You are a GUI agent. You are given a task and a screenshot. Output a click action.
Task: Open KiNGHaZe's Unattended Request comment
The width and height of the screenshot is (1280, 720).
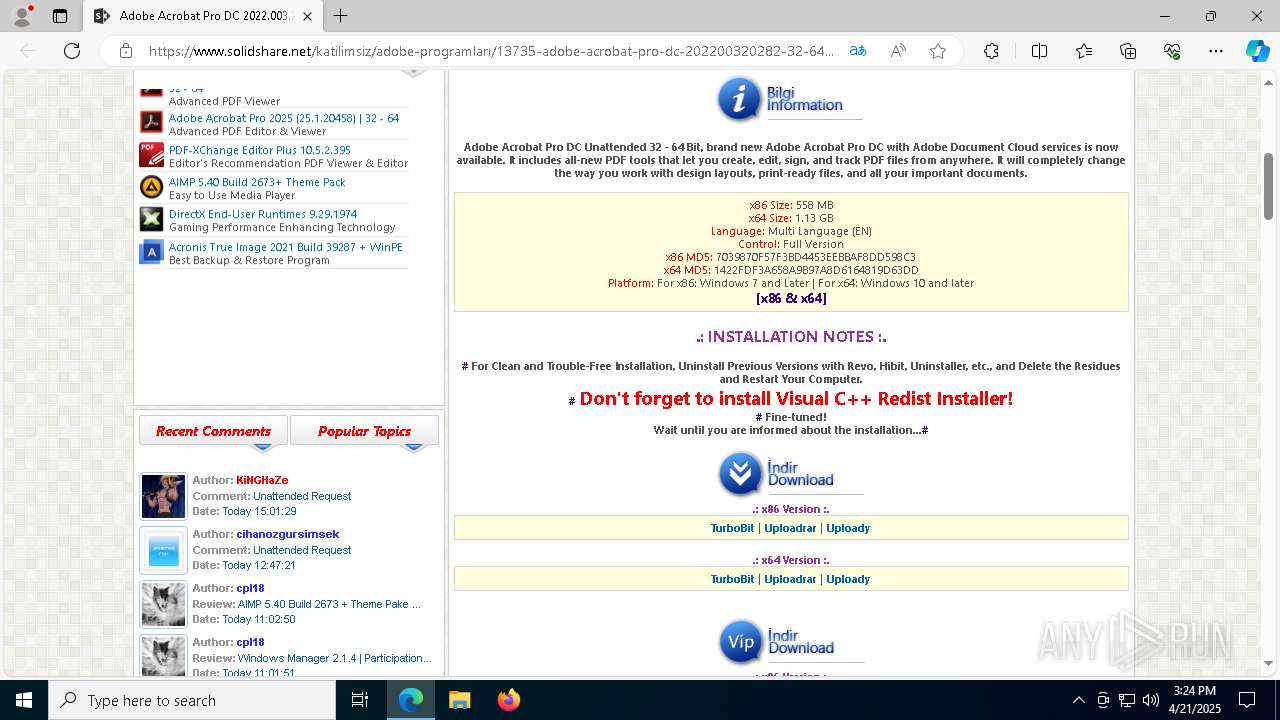click(x=302, y=496)
